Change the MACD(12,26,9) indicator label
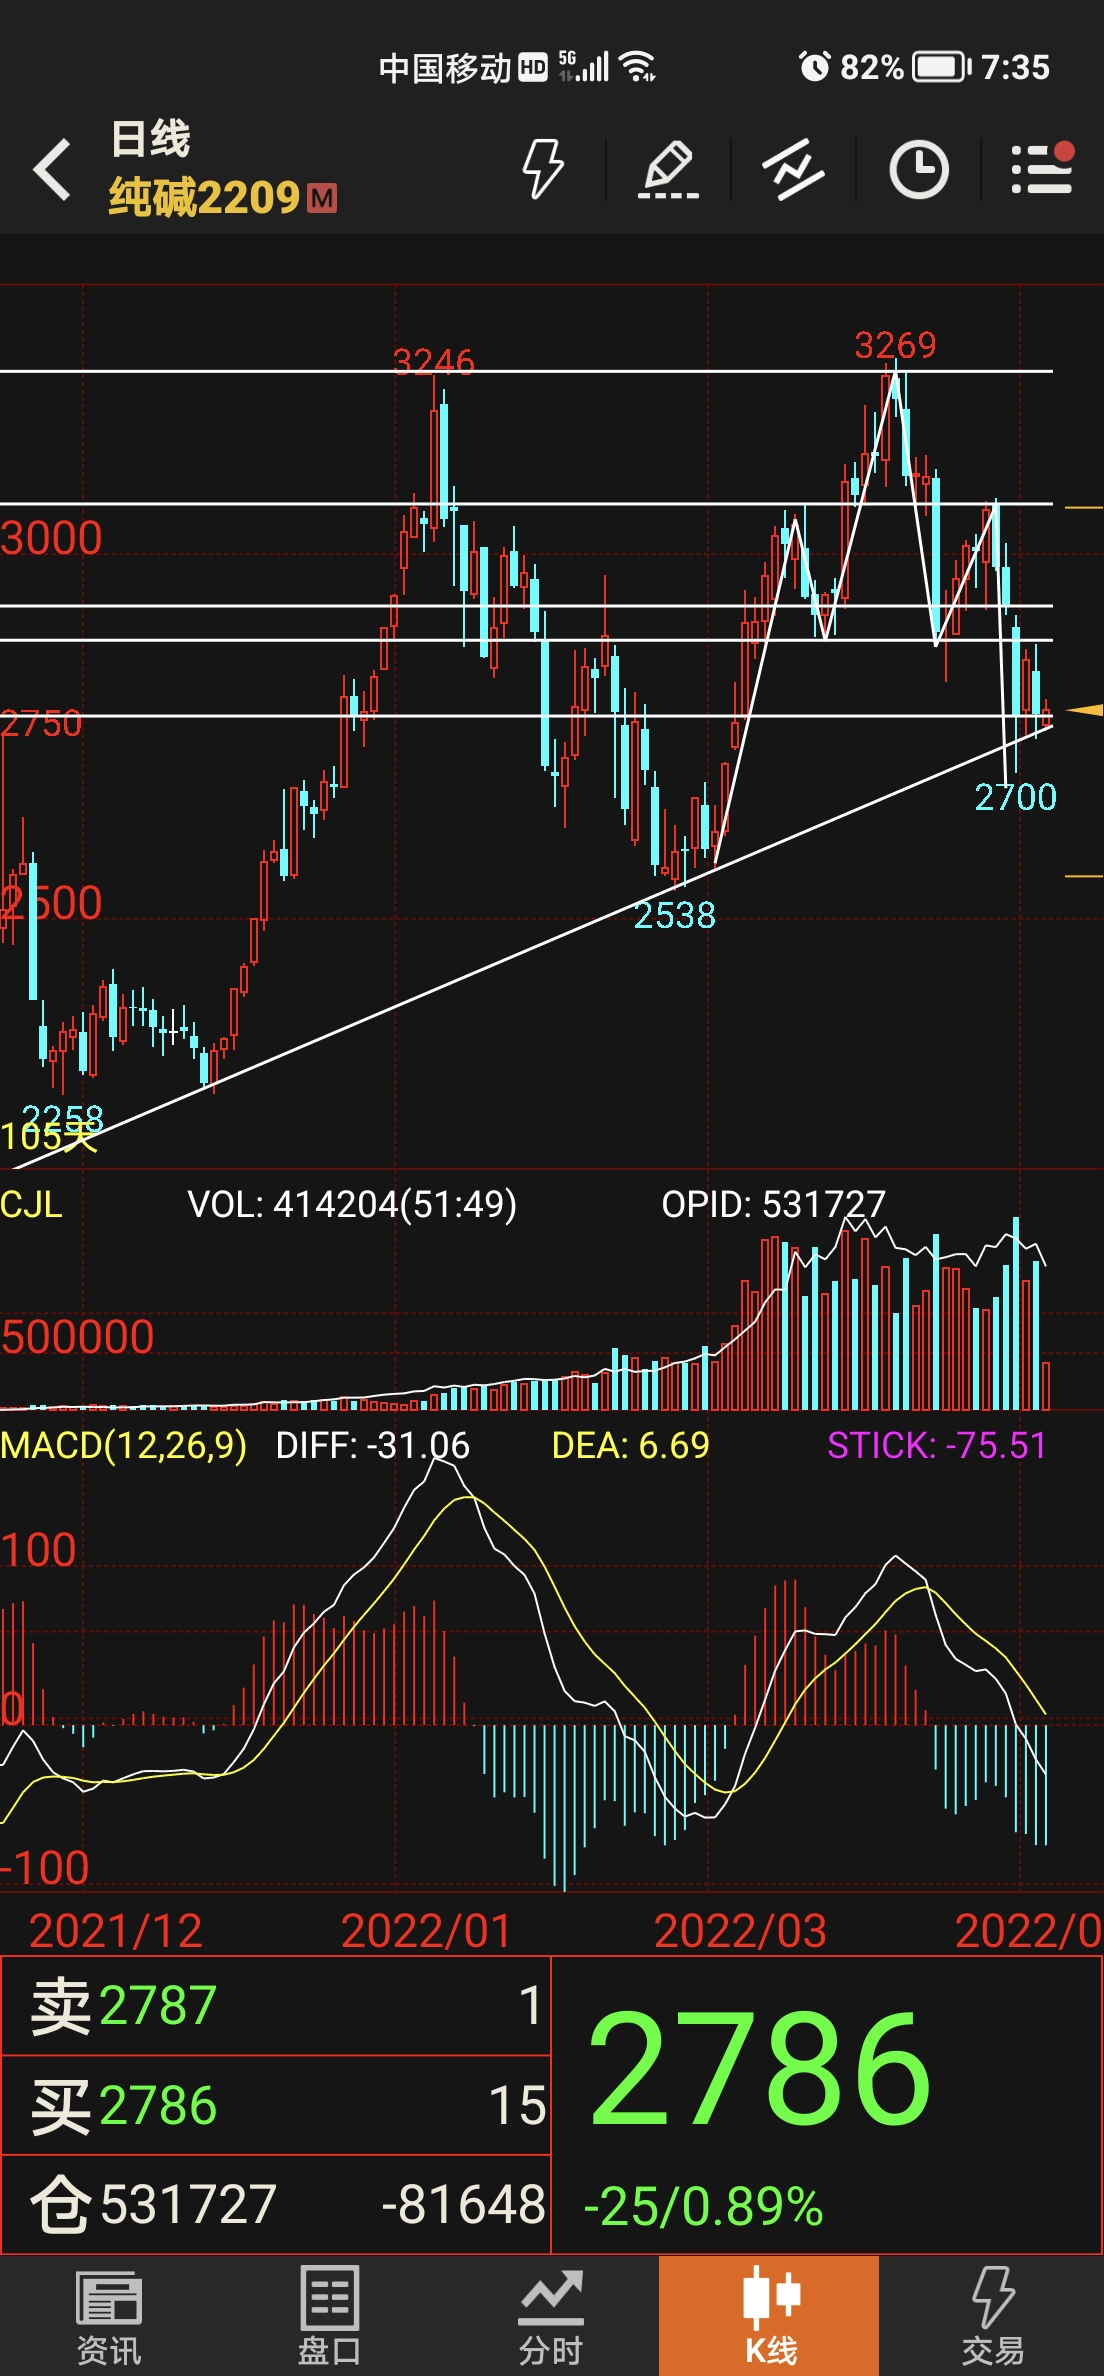Viewport: 1104px width, 2376px height. (123, 1445)
